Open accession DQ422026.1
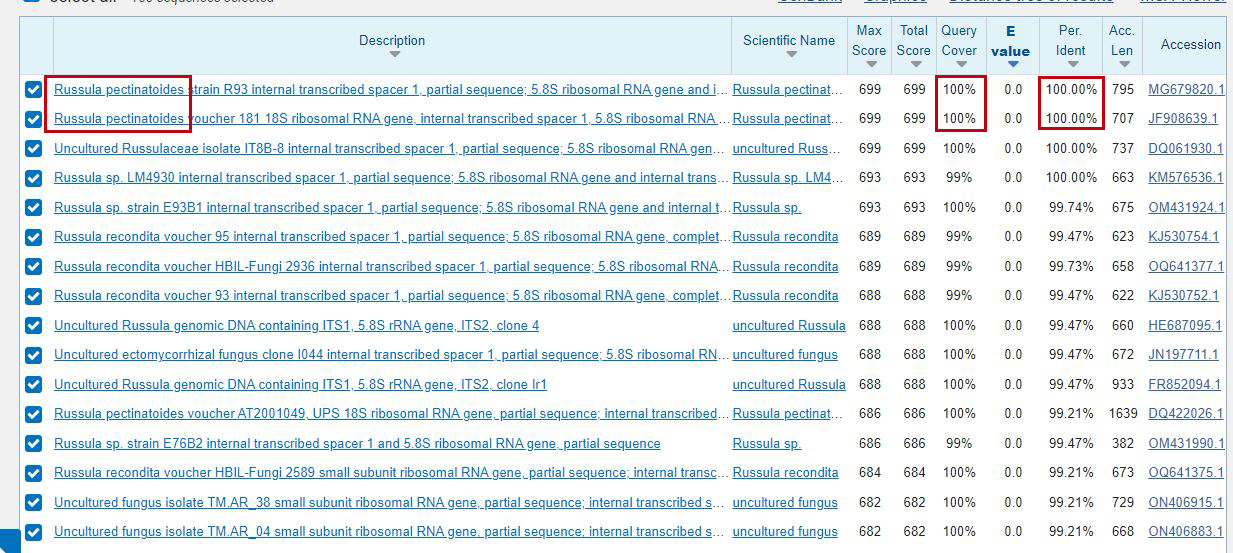 1185,413
